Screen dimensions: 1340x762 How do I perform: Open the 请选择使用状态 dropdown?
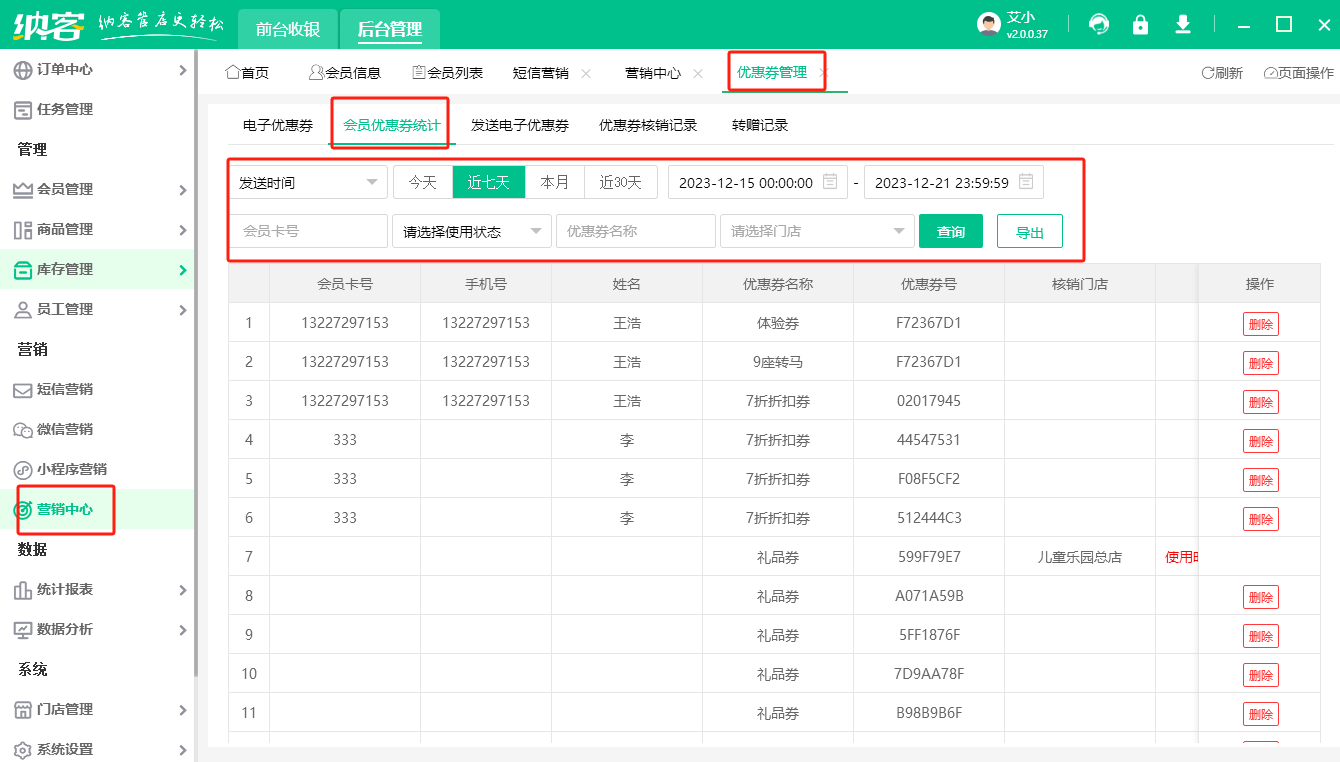coord(472,231)
